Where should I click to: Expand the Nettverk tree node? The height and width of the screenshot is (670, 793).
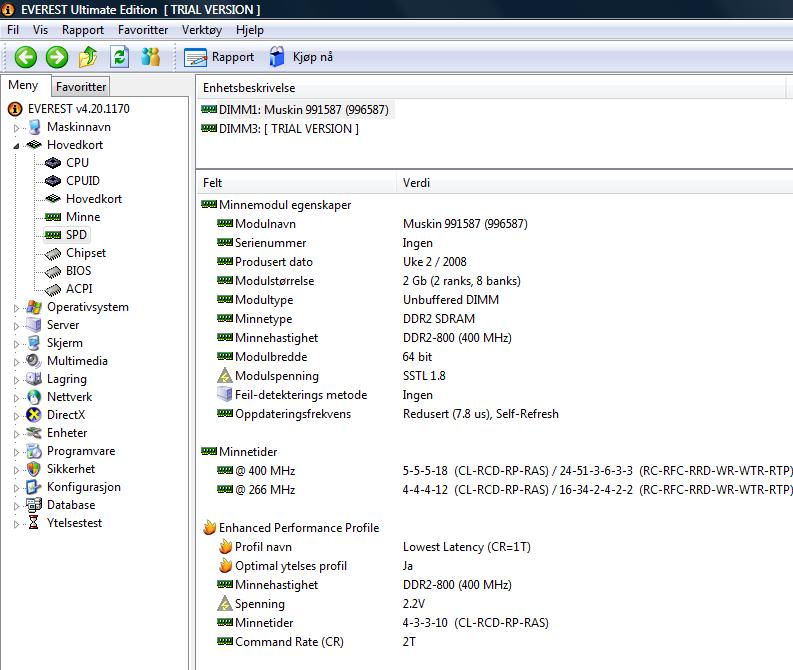(x=16, y=398)
